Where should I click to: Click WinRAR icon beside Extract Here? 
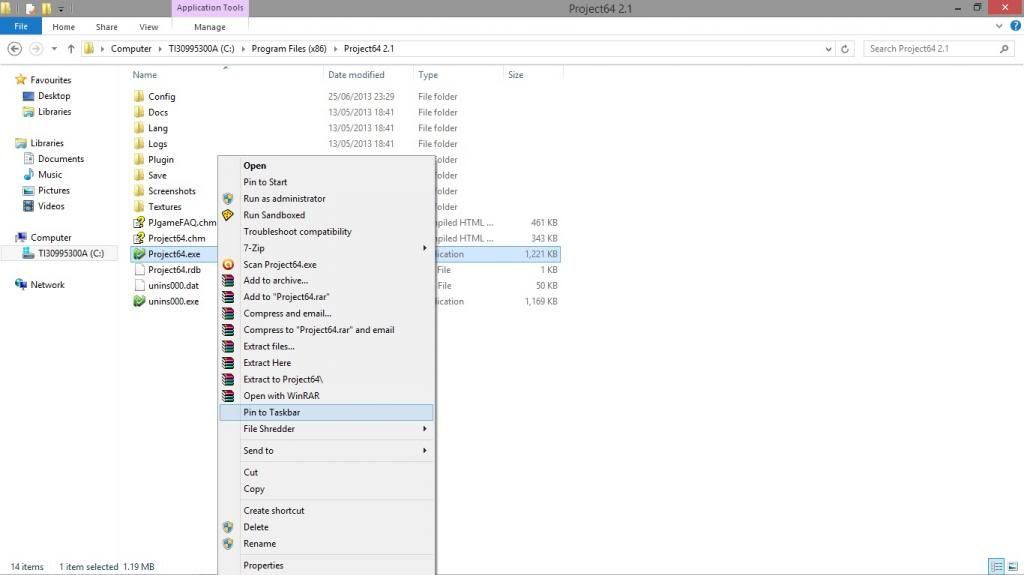click(x=228, y=363)
